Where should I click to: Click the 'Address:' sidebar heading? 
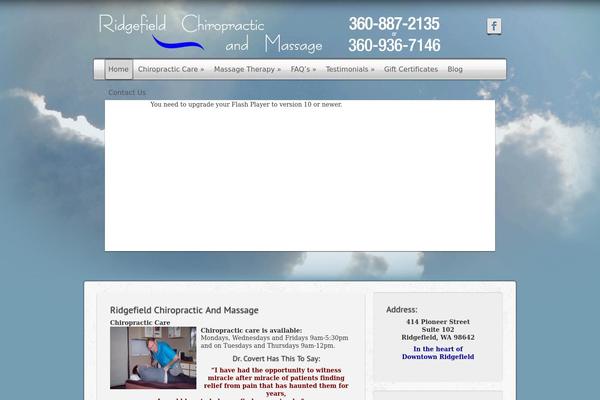click(x=402, y=310)
